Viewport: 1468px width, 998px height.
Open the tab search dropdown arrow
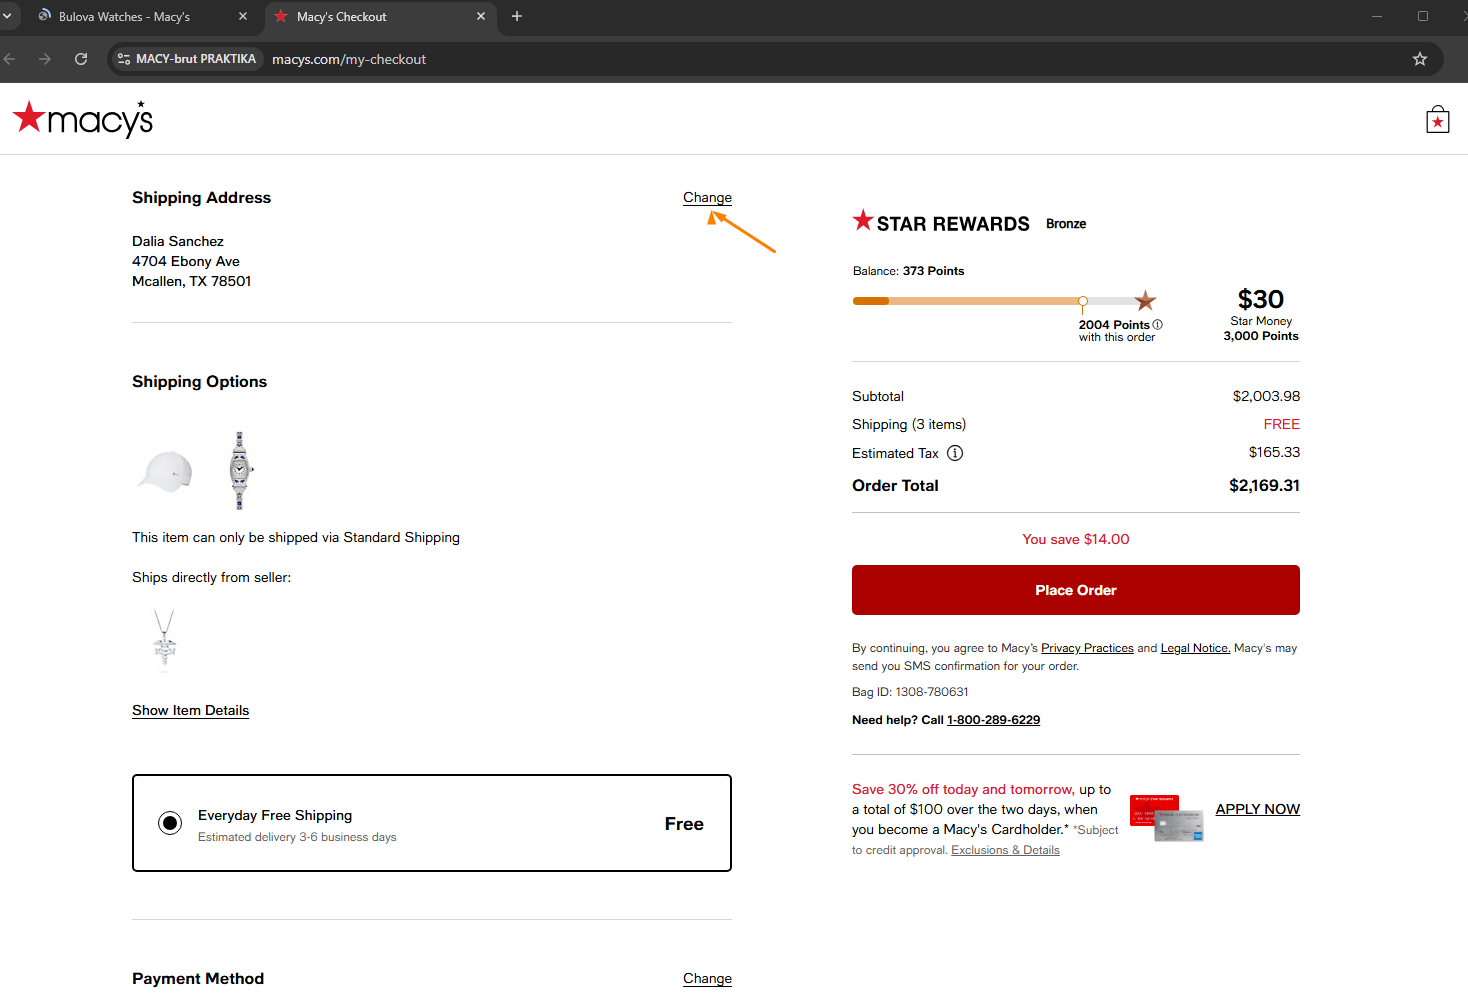click(7, 16)
